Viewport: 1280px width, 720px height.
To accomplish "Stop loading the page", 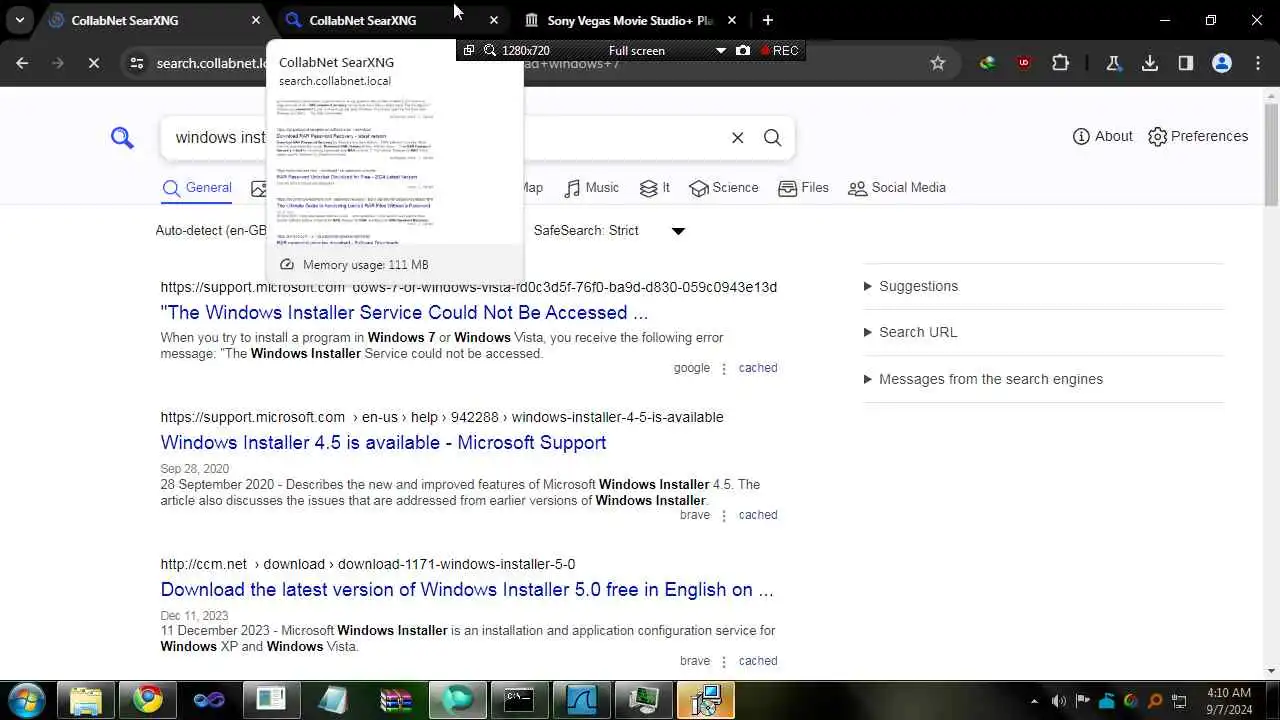I will 93,63.
